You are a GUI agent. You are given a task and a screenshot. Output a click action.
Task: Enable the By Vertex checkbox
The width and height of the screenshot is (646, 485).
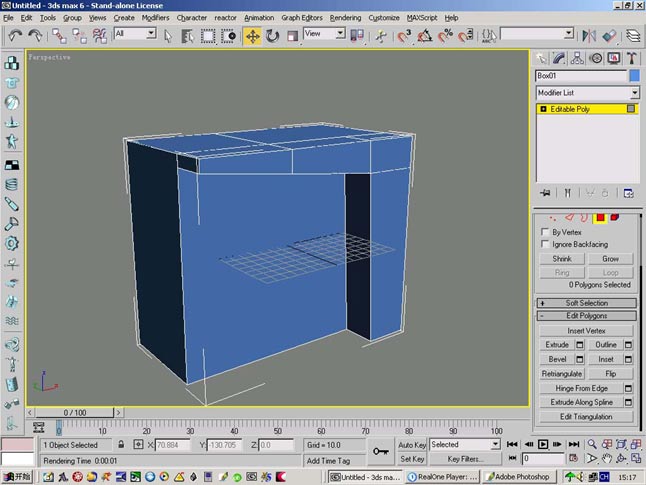[545, 232]
